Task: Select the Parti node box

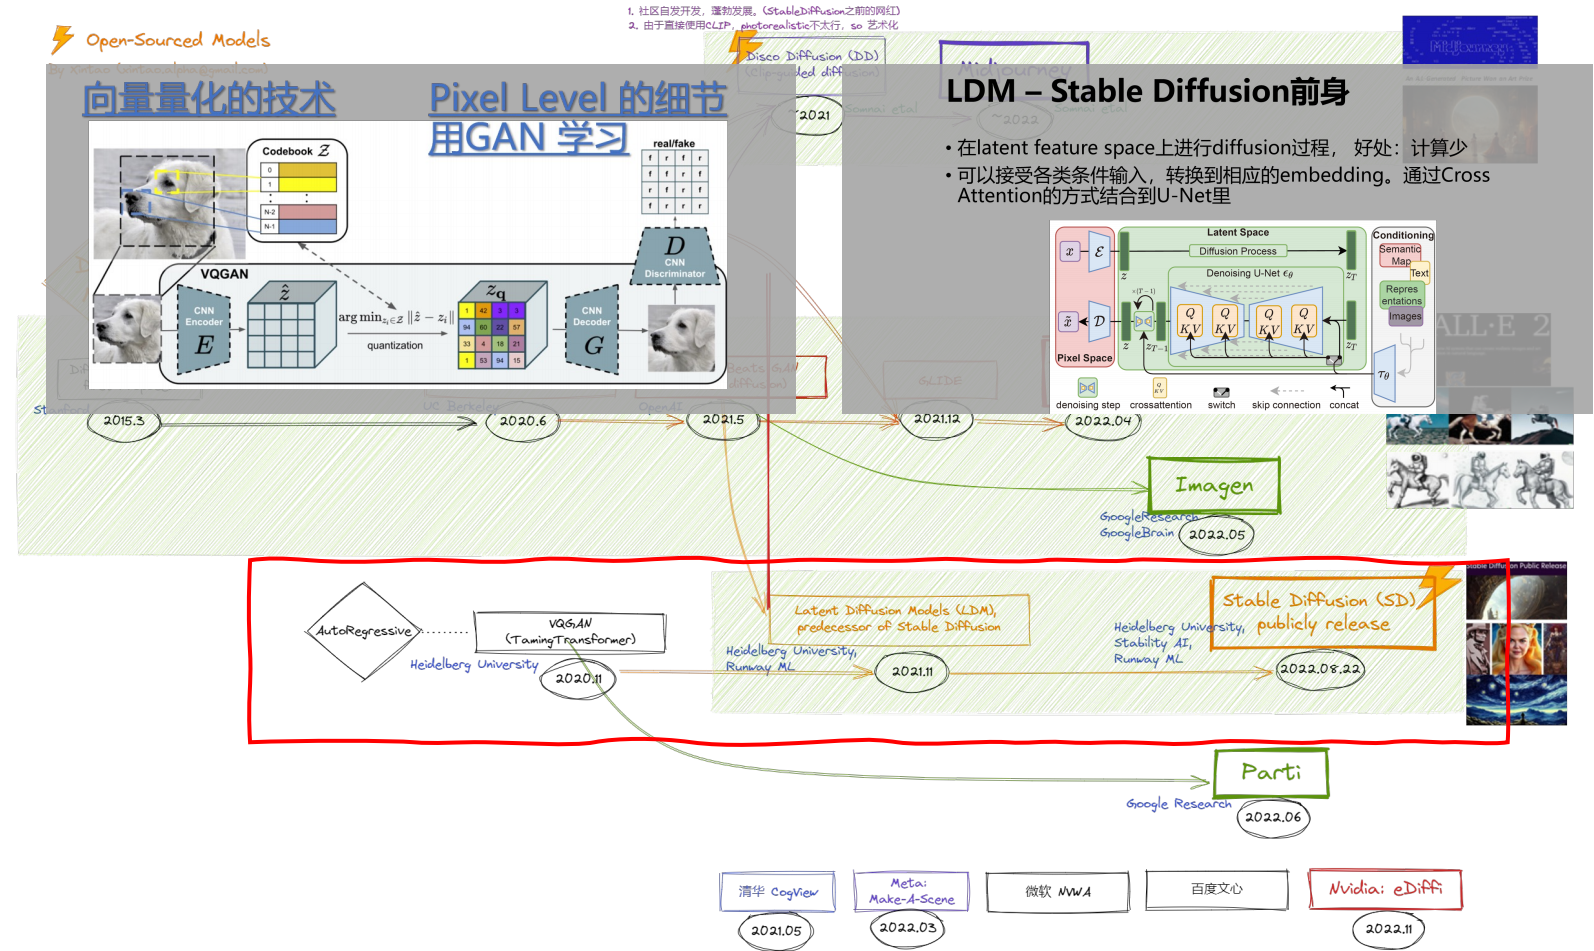Action: (1271, 773)
